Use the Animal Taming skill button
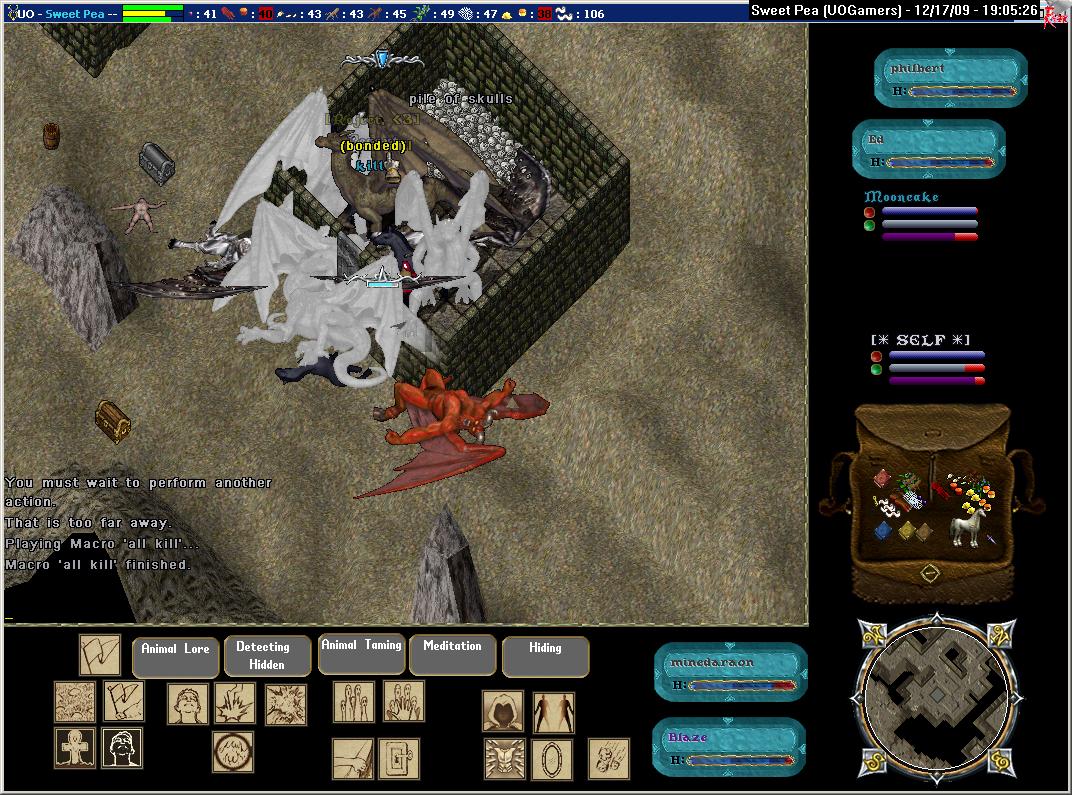This screenshot has height=795, width=1072. 361,654
